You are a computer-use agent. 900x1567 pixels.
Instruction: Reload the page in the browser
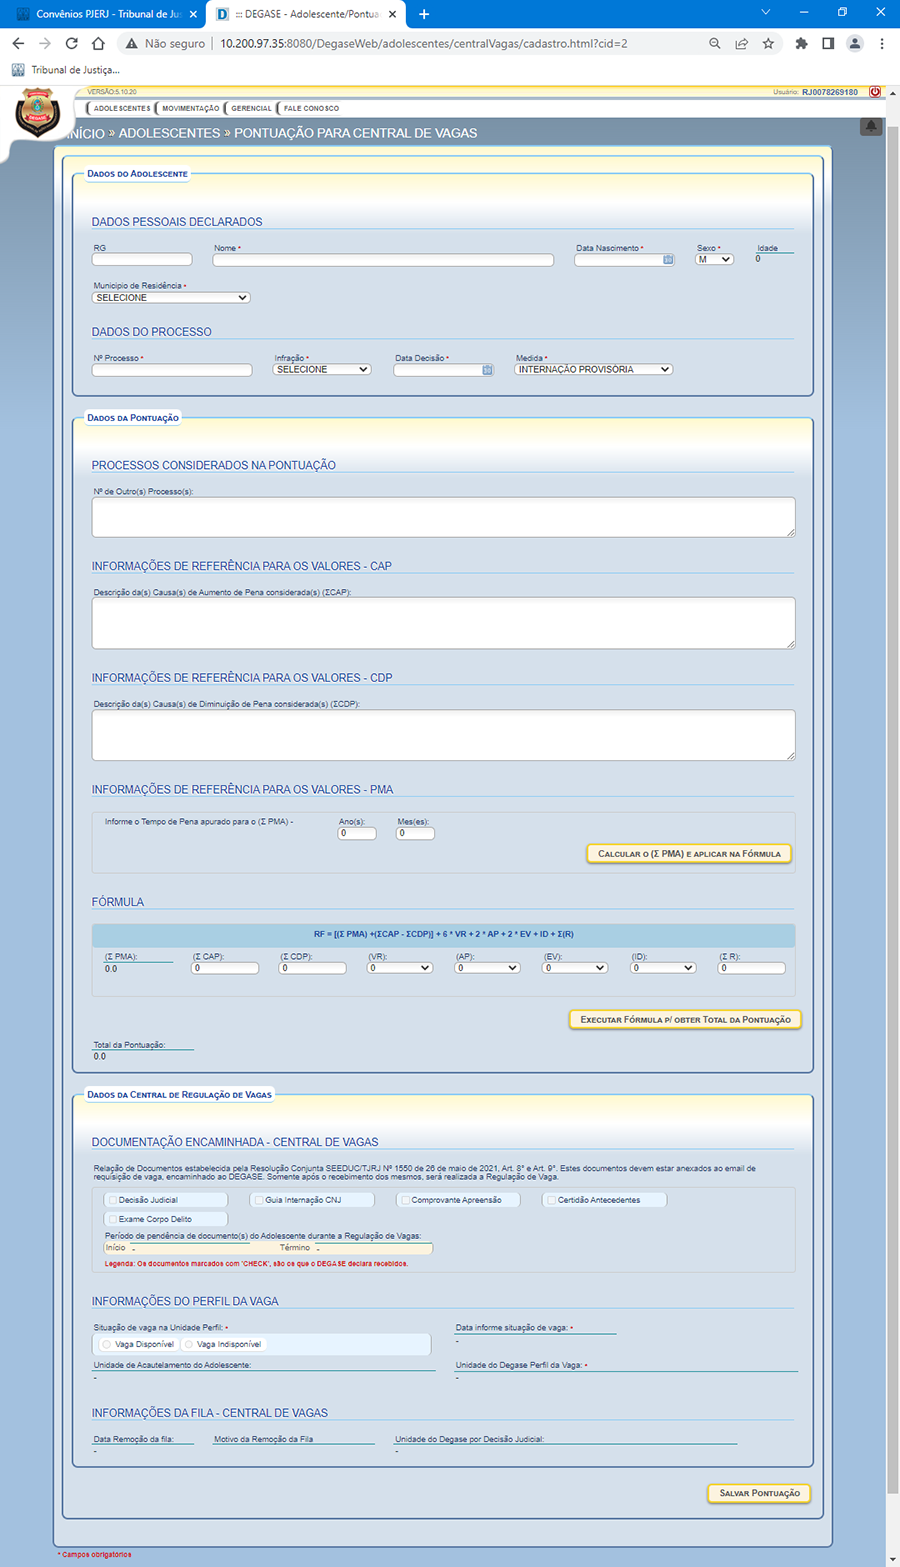coord(71,44)
